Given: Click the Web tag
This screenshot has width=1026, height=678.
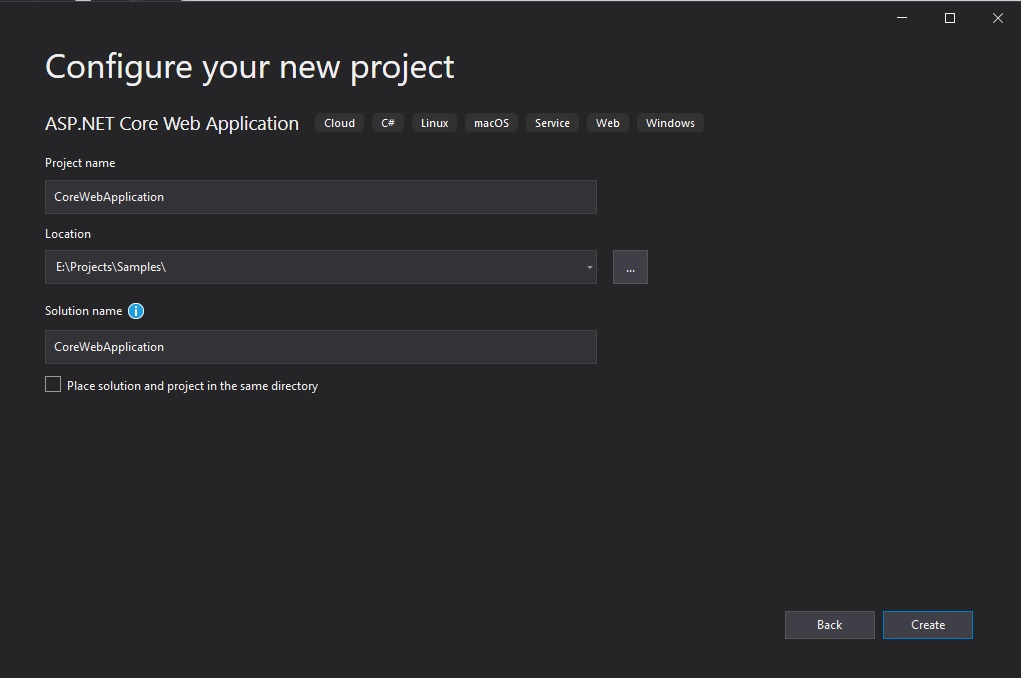Looking at the screenshot, I should 610,124.
